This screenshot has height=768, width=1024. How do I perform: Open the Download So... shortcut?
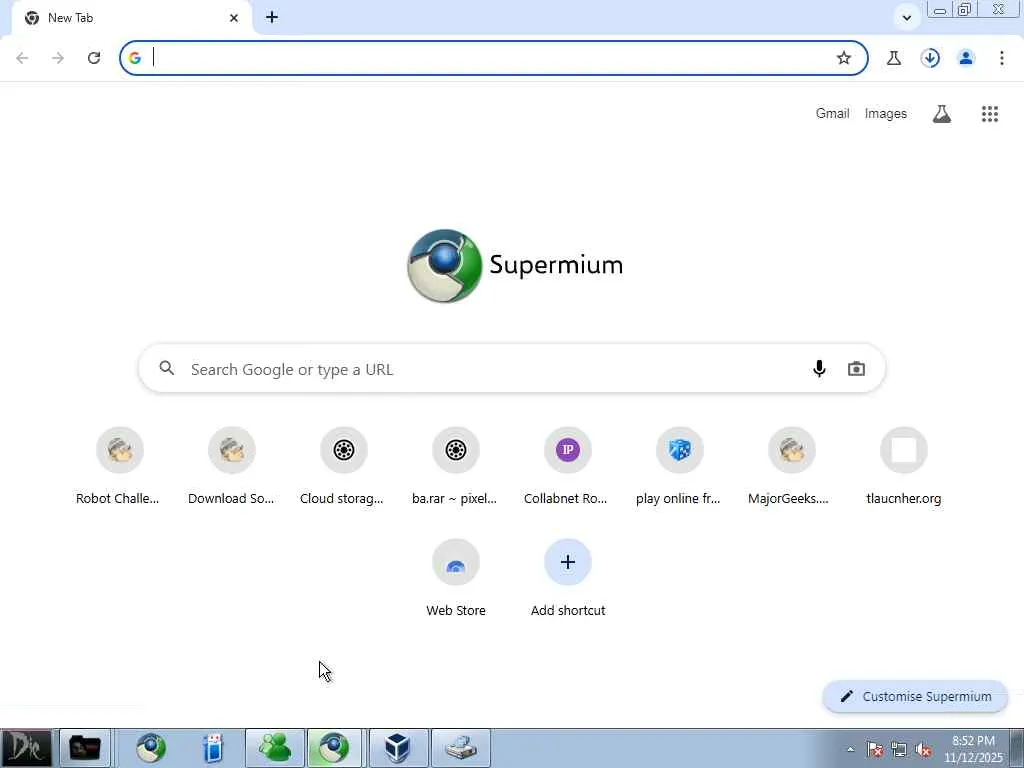(x=231, y=467)
